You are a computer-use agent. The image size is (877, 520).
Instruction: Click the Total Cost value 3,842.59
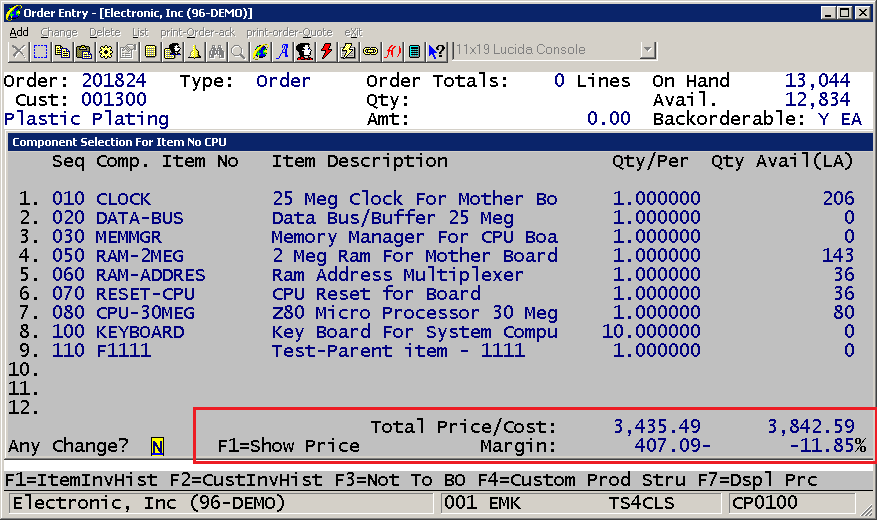click(811, 427)
